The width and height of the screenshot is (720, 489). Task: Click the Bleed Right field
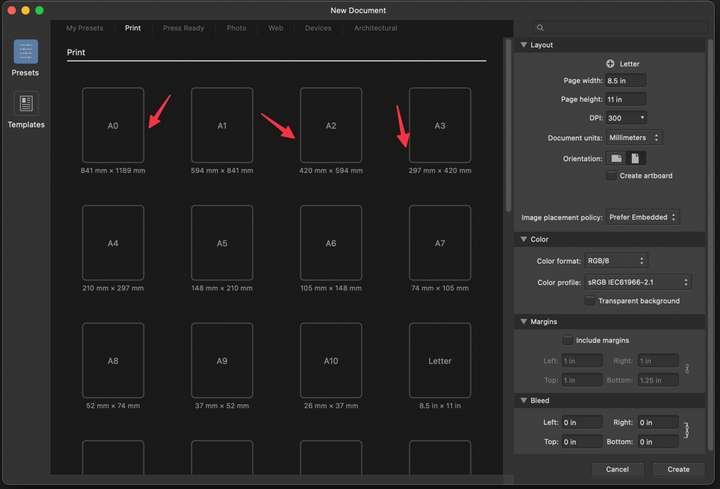[658, 422]
